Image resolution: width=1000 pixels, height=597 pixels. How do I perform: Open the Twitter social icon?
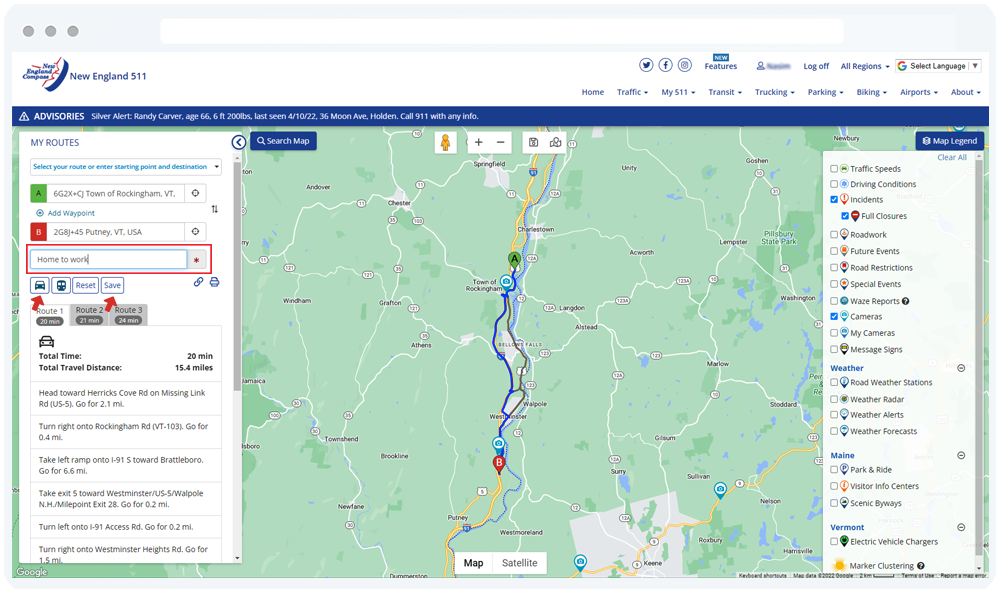coord(646,65)
